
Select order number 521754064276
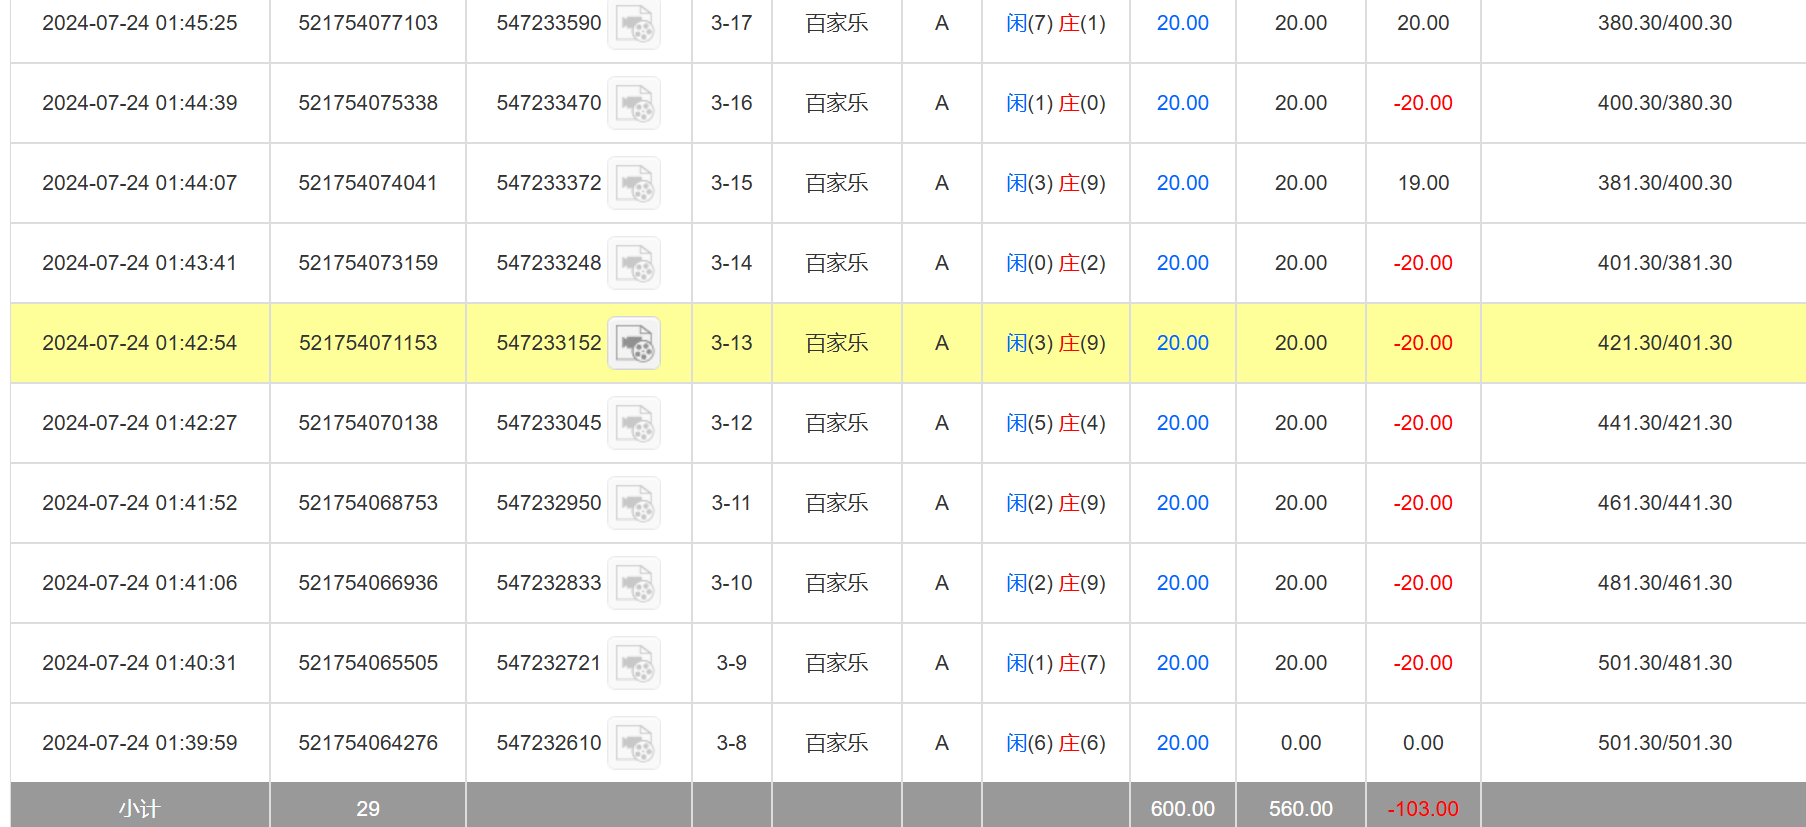tap(368, 743)
